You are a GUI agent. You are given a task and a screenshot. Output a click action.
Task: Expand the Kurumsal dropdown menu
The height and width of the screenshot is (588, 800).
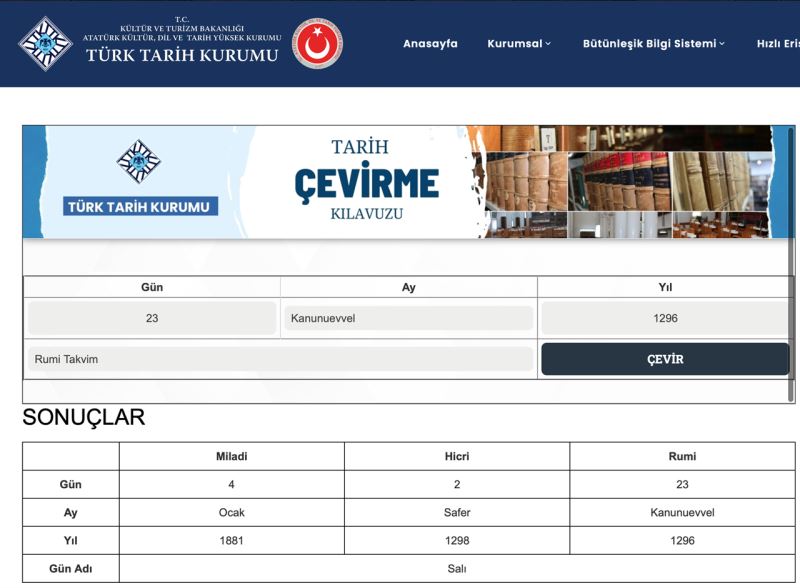point(519,44)
